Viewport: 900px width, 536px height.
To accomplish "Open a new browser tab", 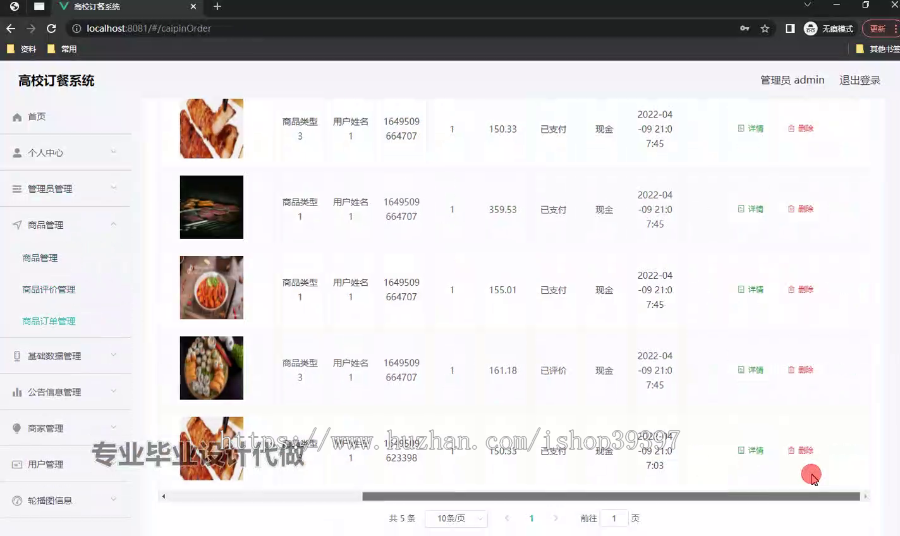I will click(217, 6).
